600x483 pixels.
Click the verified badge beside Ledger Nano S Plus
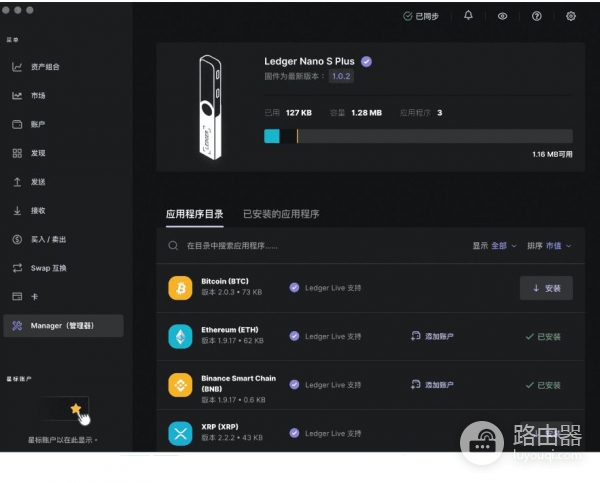(x=366, y=62)
